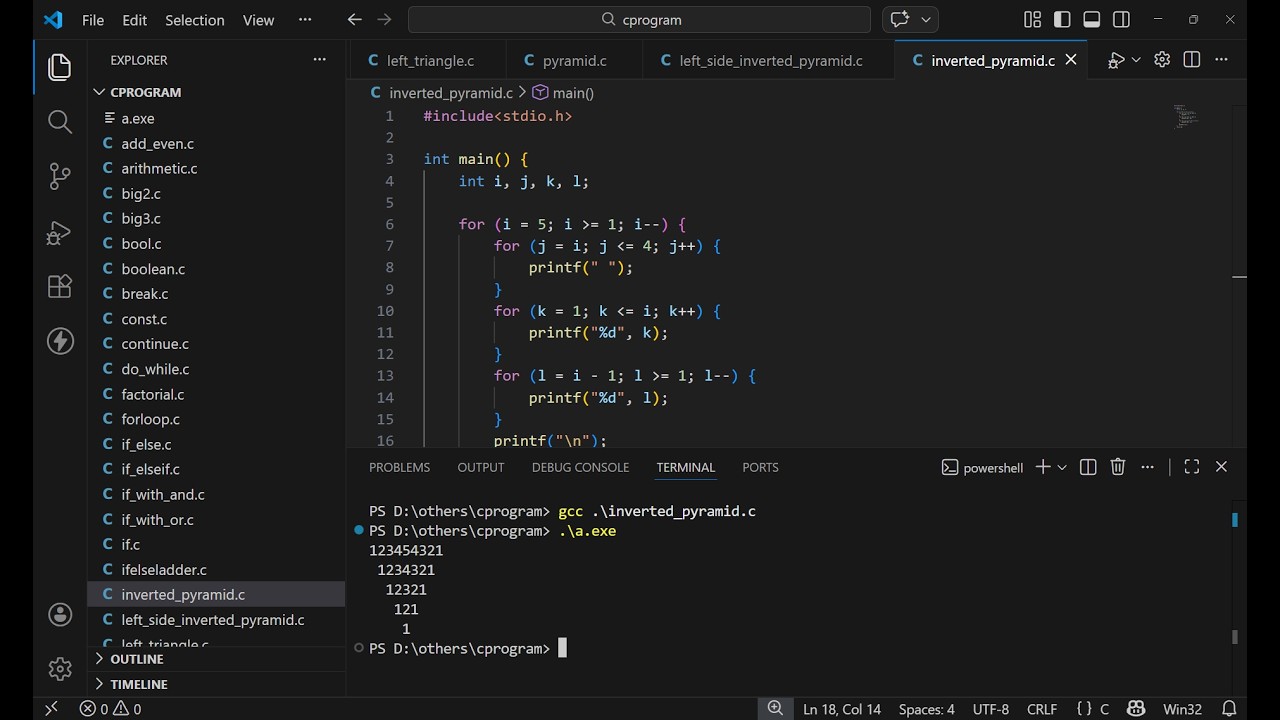This screenshot has width=1280, height=720.
Task: Click zoom magnifier icon in status bar
Action: point(775,709)
